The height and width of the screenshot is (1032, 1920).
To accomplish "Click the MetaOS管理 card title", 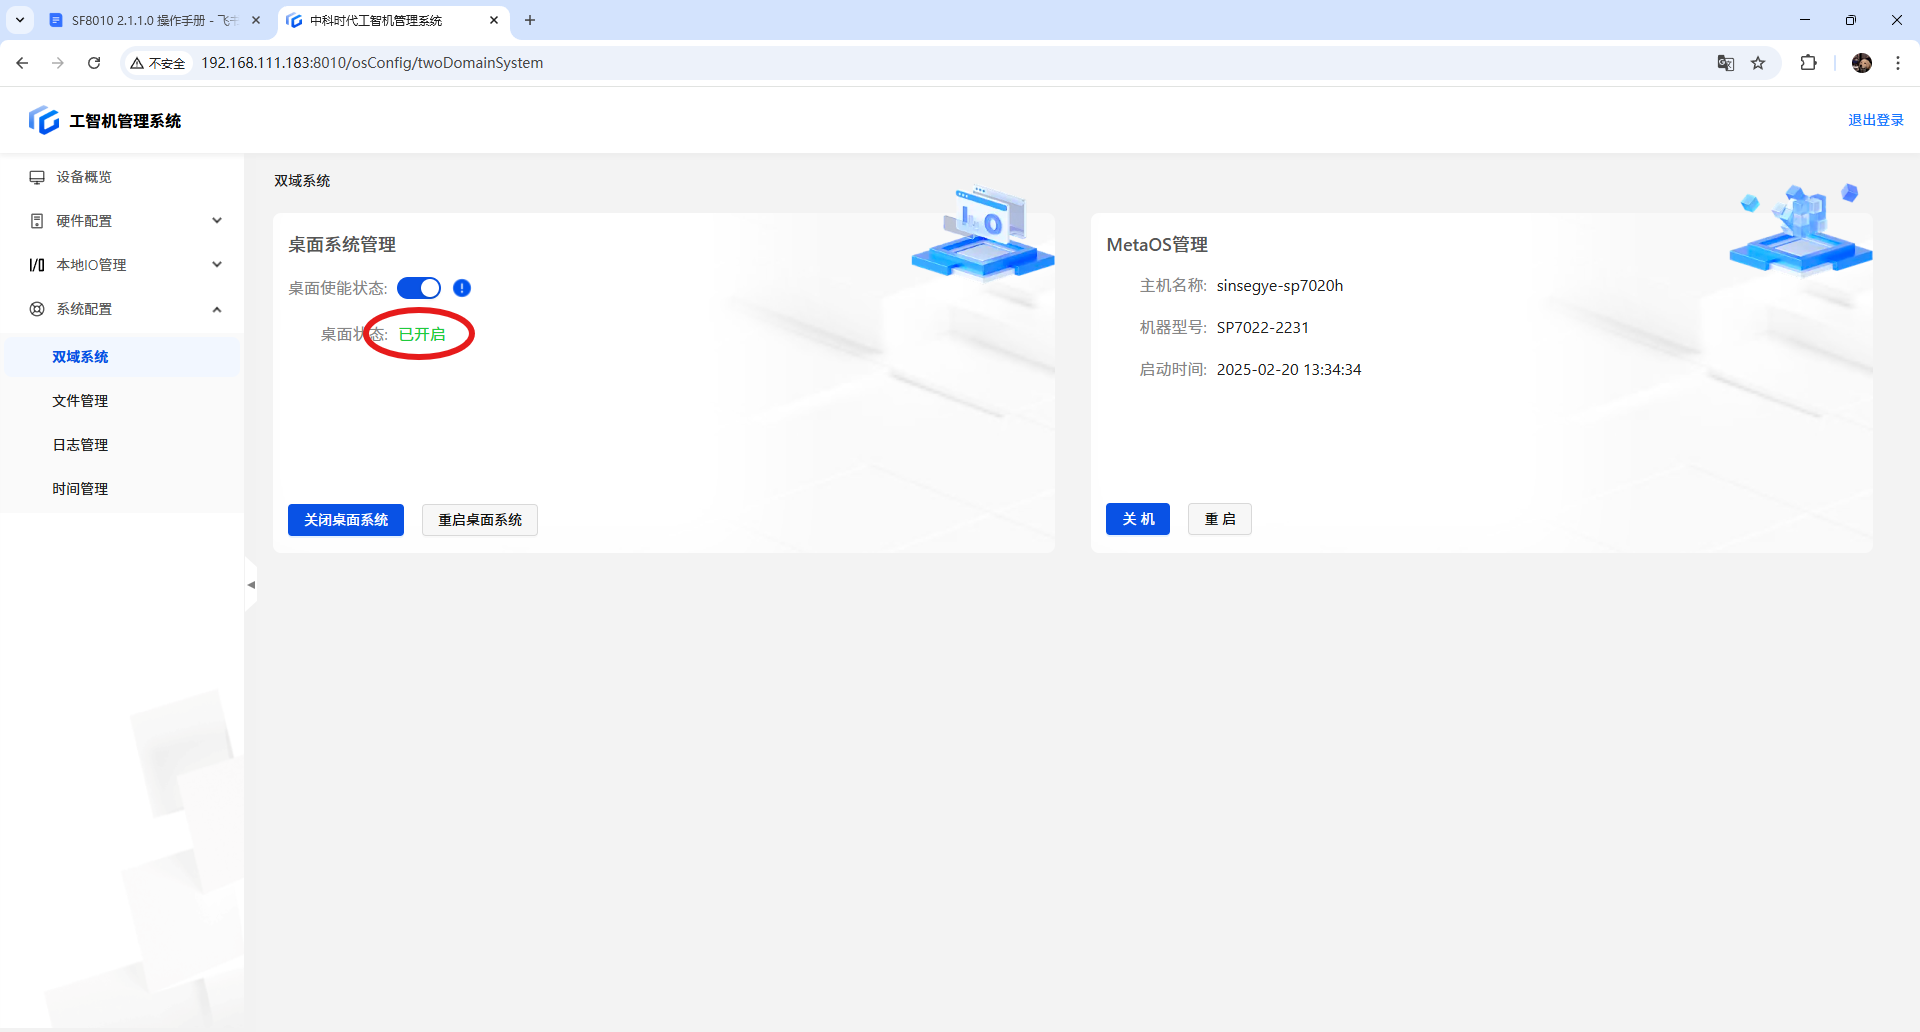I will [1157, 245].
